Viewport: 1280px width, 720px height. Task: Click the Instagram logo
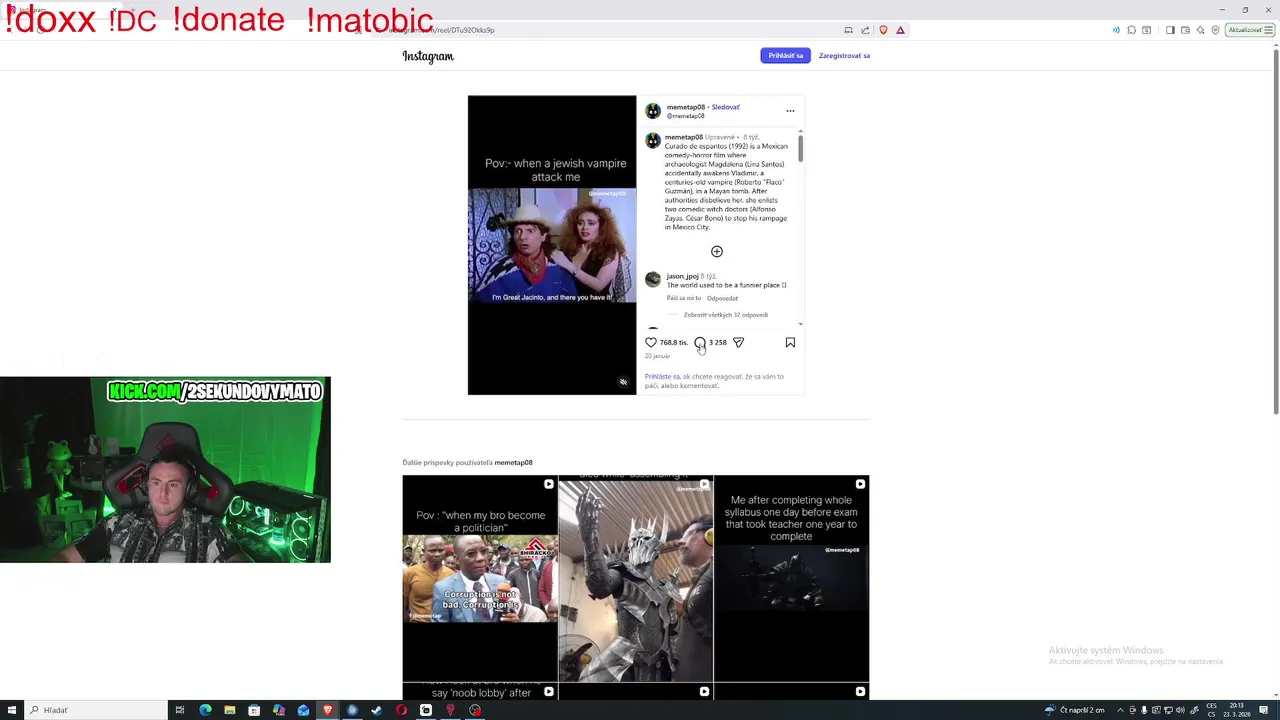(x=428, y=56)
